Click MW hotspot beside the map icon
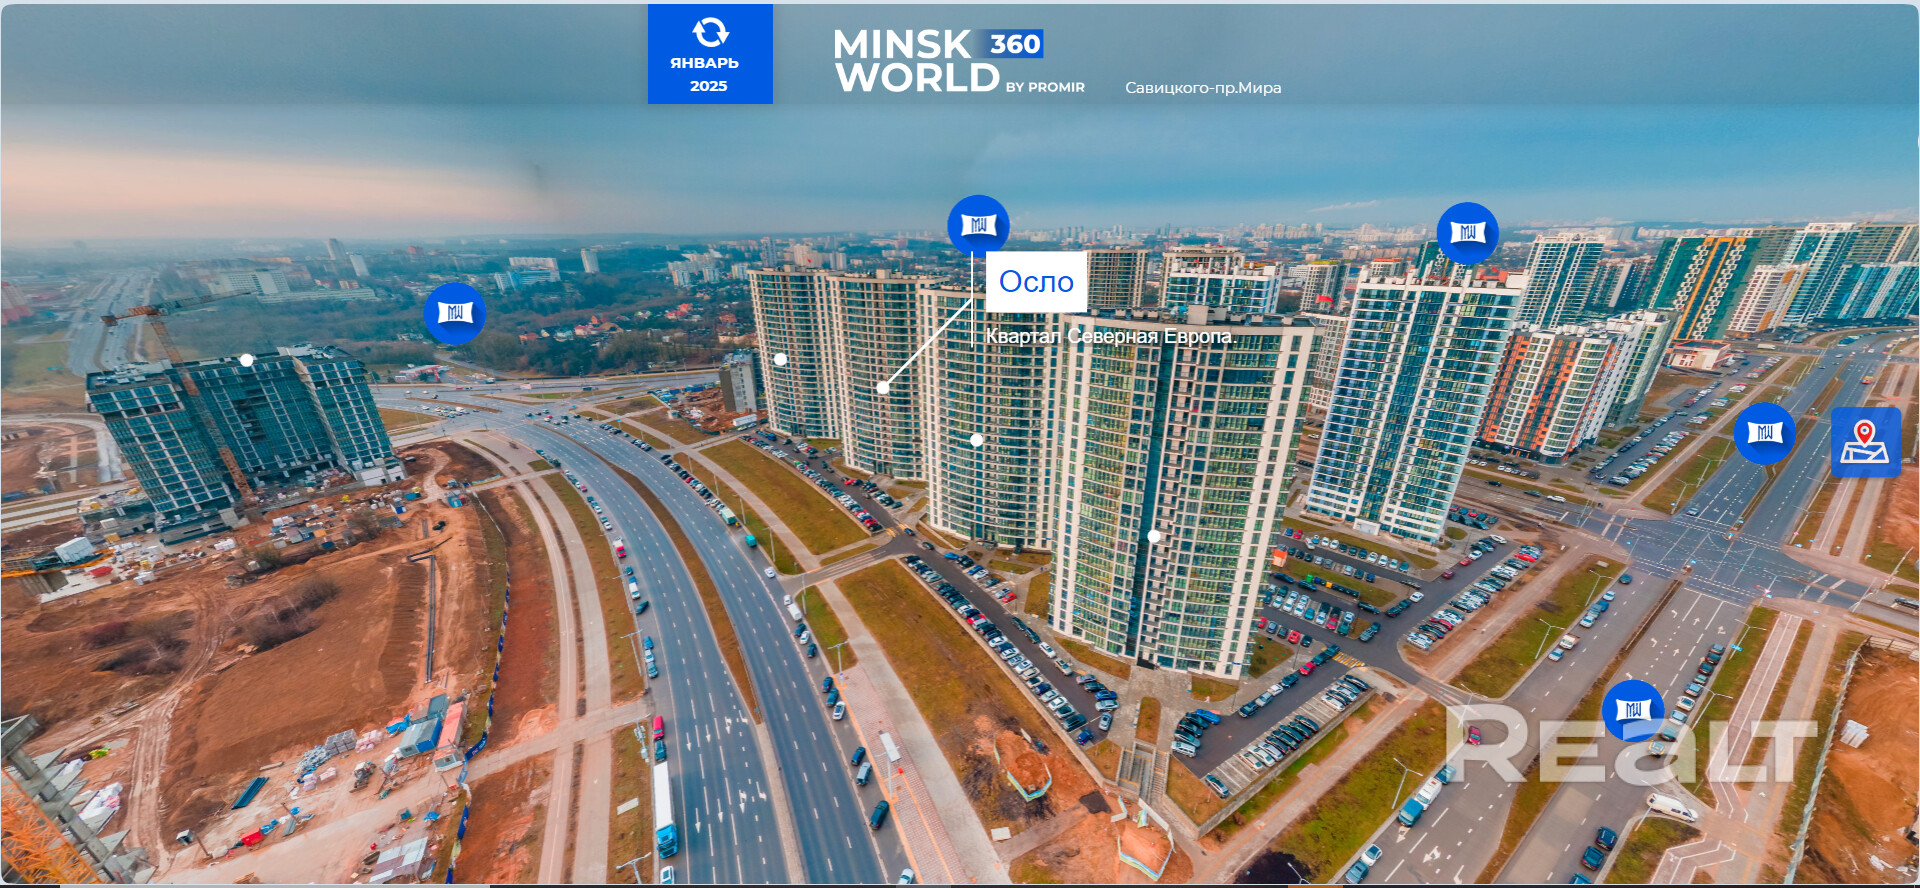 pos(1764,433)
